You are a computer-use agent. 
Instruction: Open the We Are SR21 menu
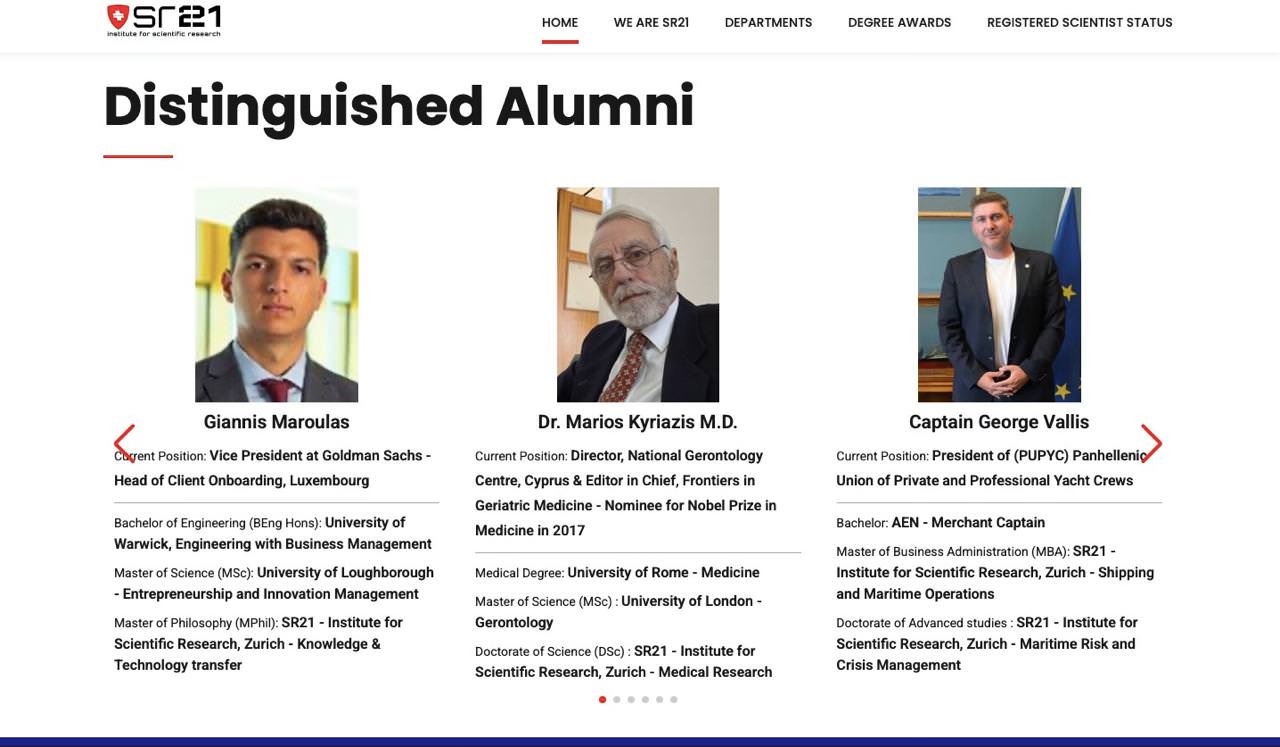click(651, 23)
